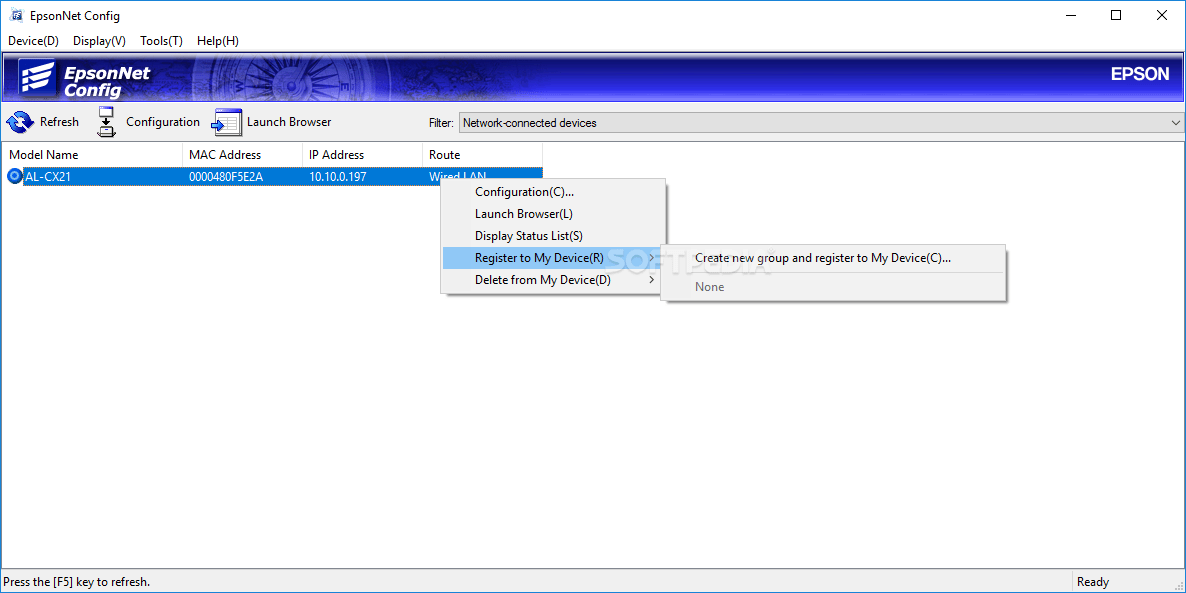
Task: Click the Configuration toolbar label
Action: pyautogui.click(x=163, y=122)
